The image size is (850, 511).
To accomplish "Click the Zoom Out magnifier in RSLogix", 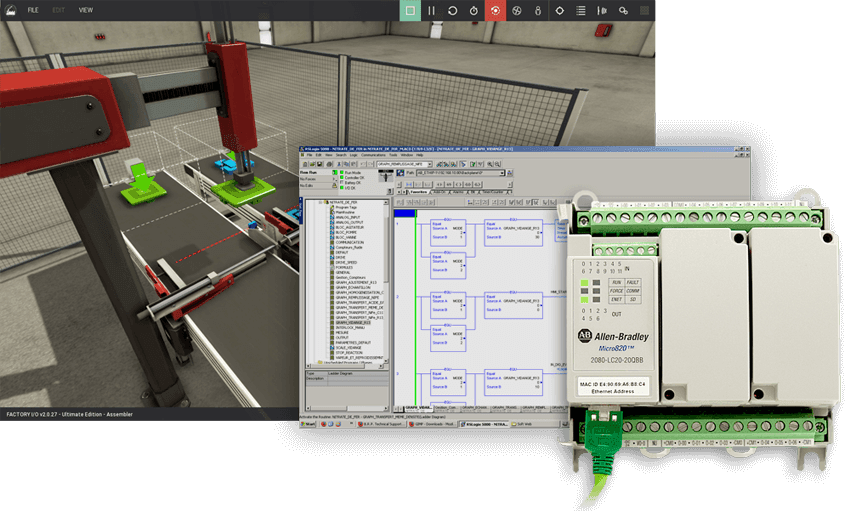I will (x=498, y=164).
